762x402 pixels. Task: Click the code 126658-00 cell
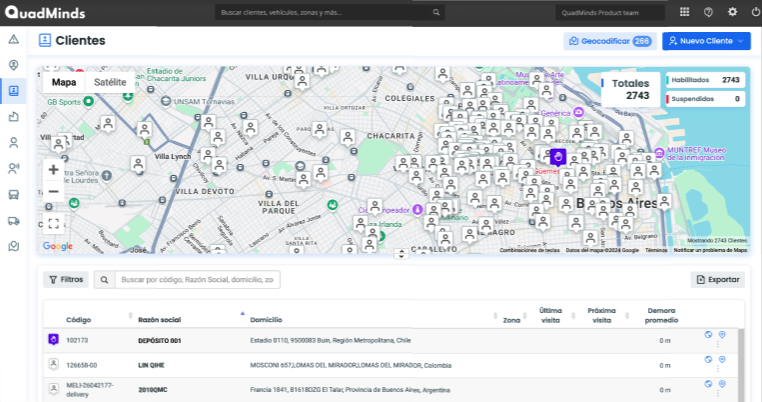coord(82,366)
